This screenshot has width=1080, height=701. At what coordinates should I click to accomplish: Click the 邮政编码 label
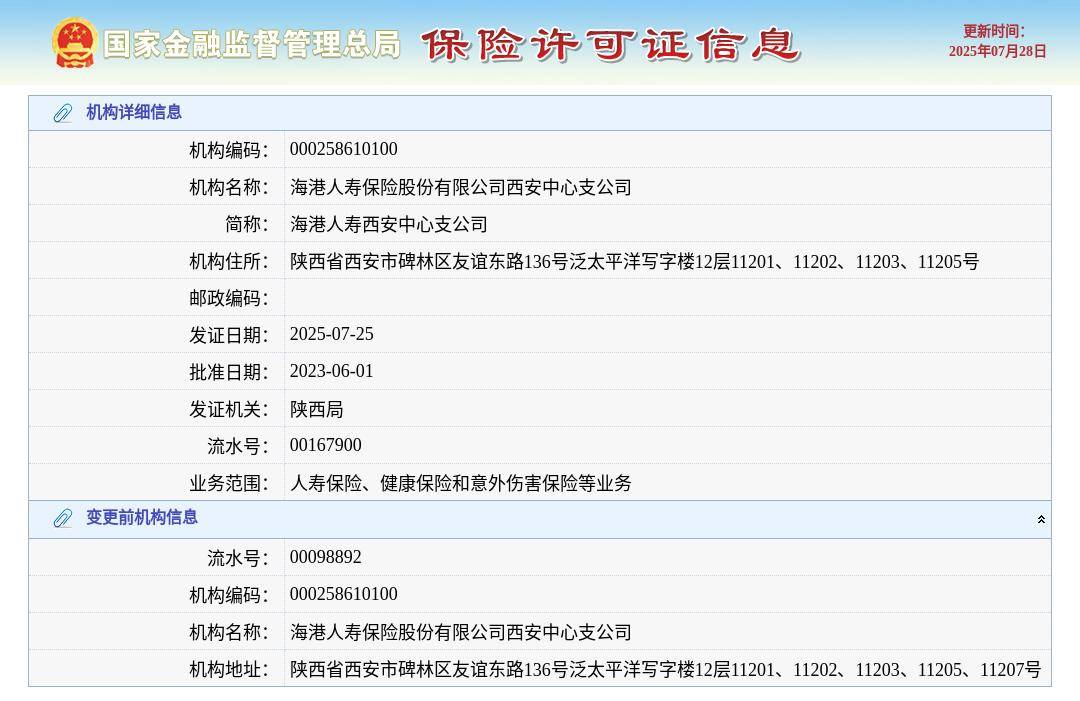[x=229, y=298]
